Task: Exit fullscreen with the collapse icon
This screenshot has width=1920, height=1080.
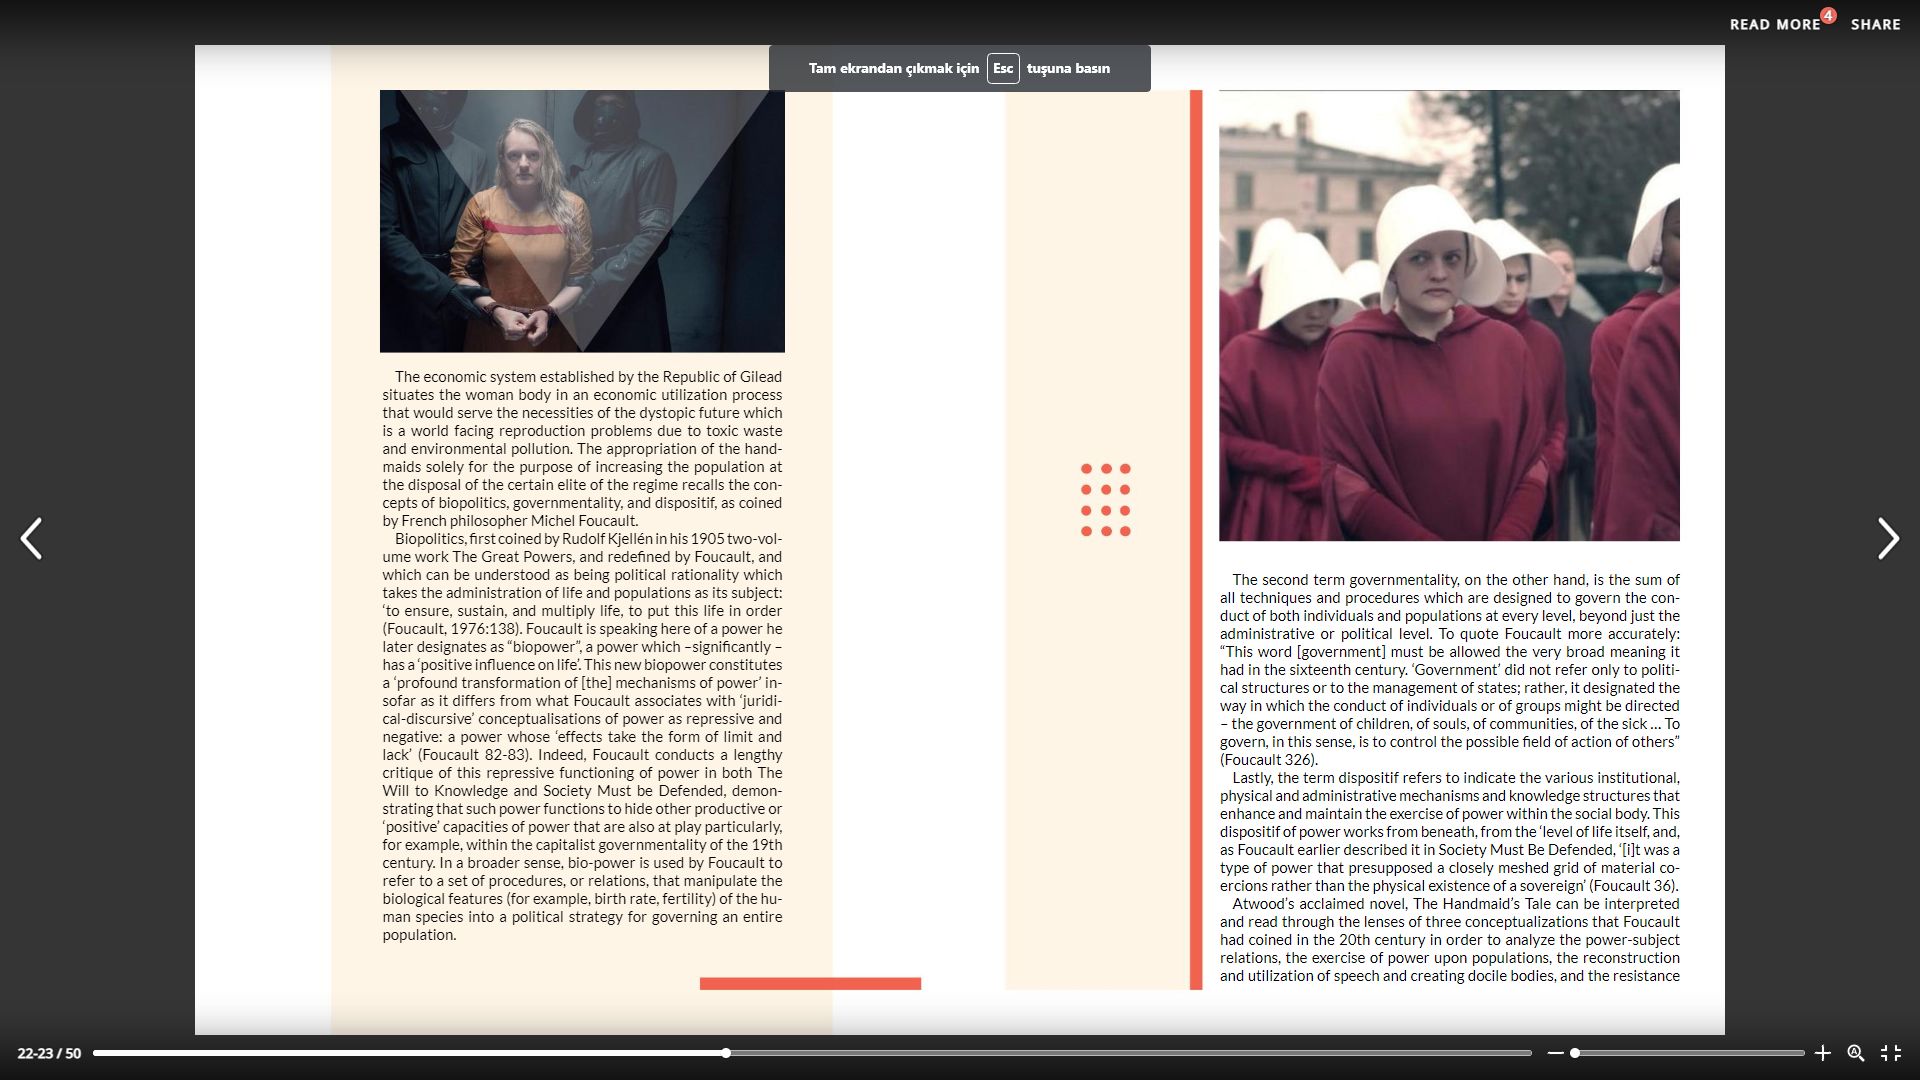Action: pos(1891,1053)
